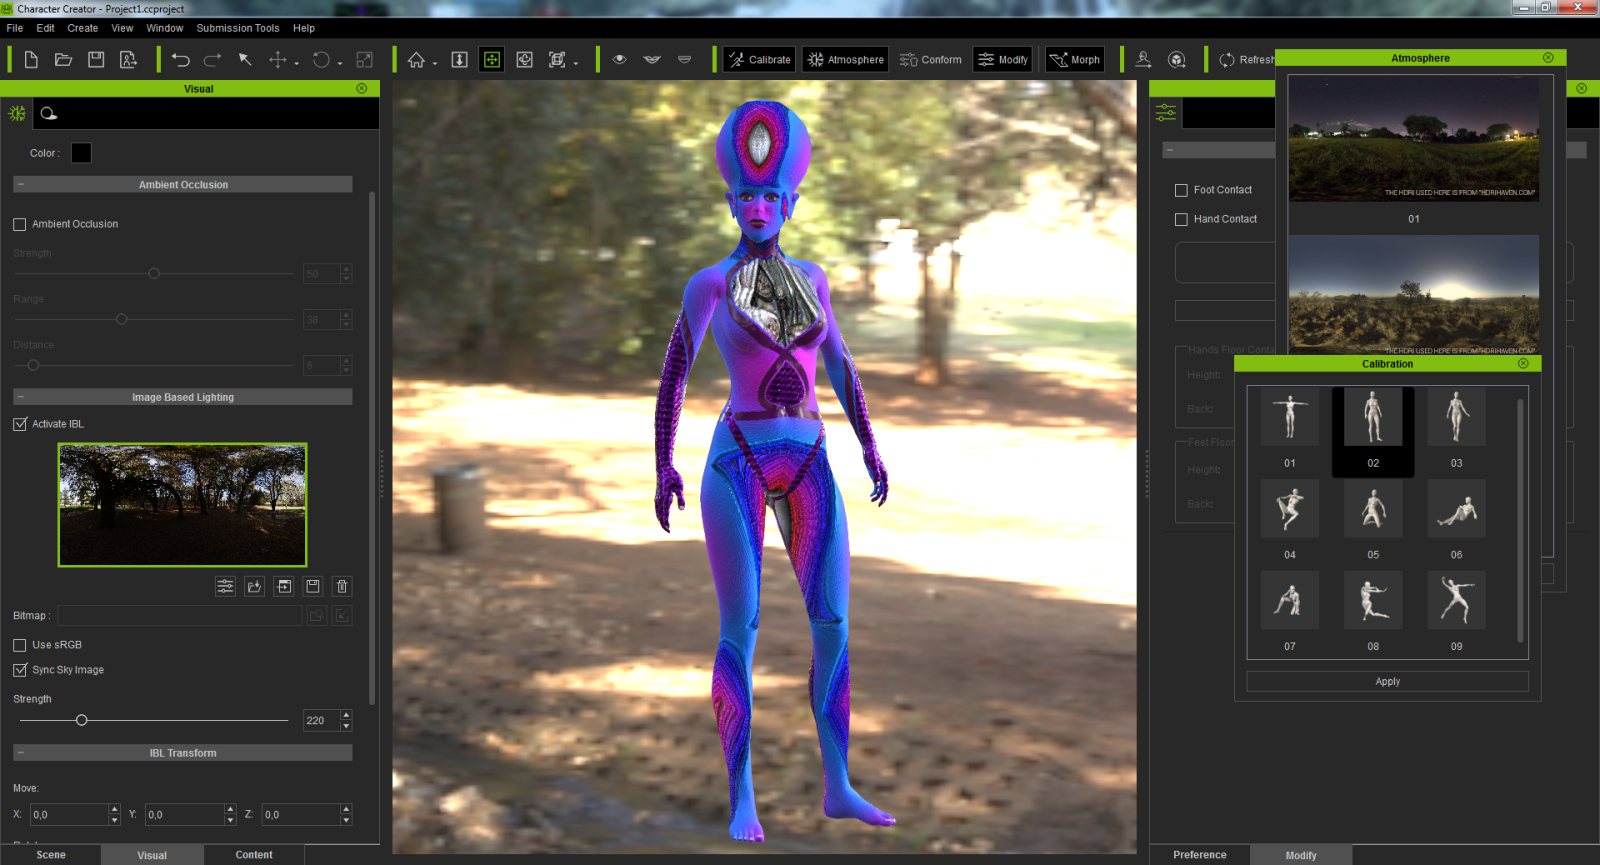Enable the Foot Contact checkbox
The width and height of the screenshot is (1600, 865).
1181,190
